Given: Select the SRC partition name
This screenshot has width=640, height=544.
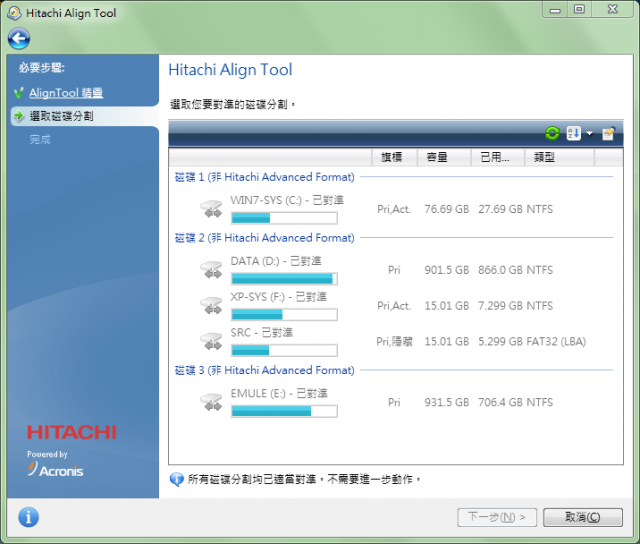Looking at the screenshot, I should coord(262,333).
